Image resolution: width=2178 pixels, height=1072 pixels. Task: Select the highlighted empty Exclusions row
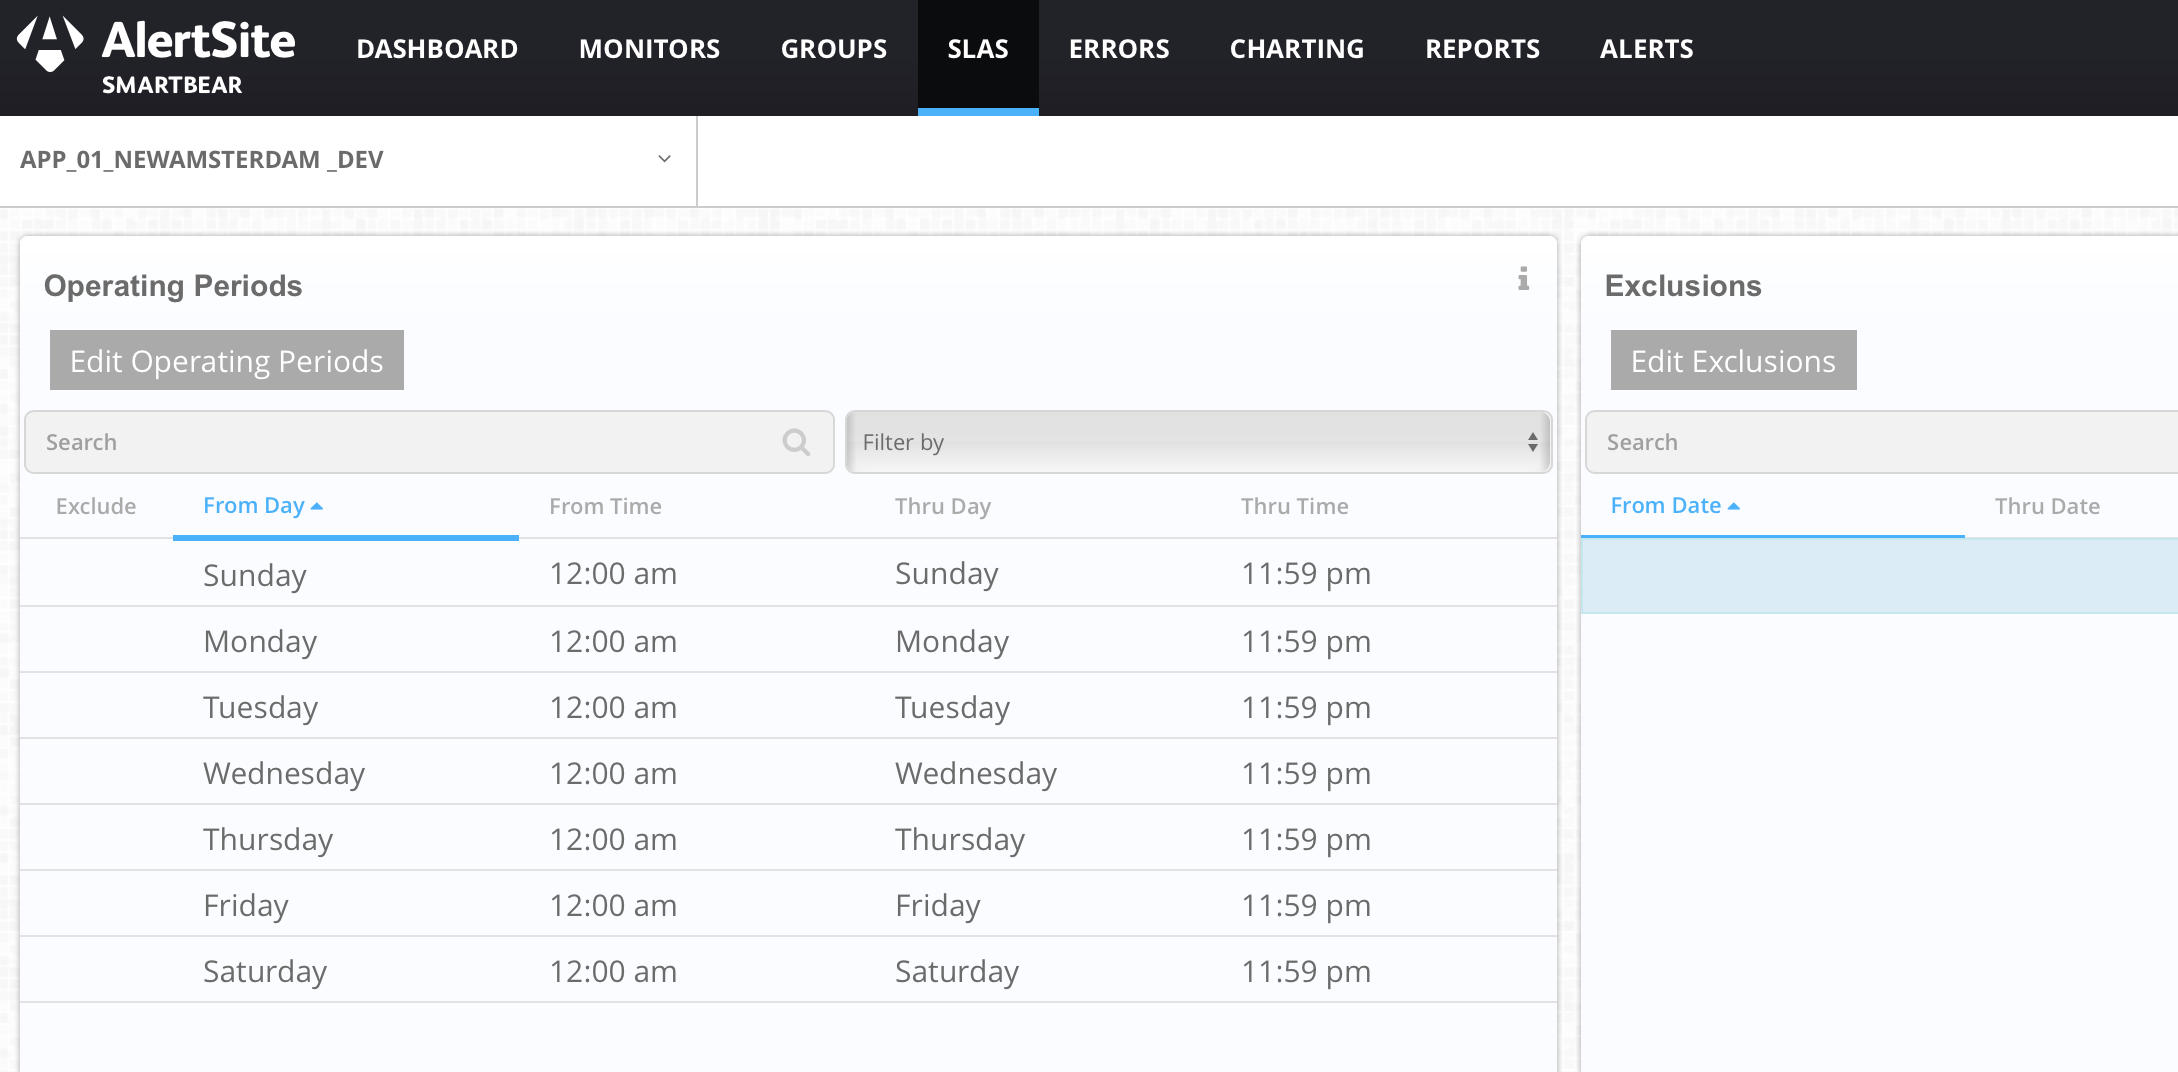pos(1879,576)
